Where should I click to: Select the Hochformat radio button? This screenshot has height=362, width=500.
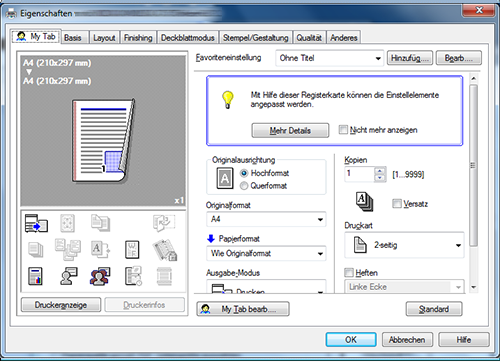(244, 173)
